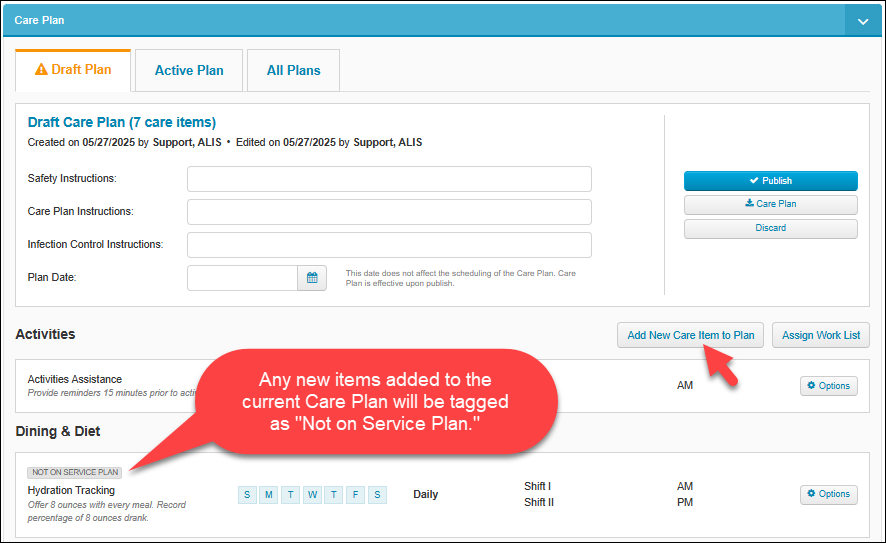
Task: Click Add New Care Item to Plan
Action: click(x=690, y=335)
